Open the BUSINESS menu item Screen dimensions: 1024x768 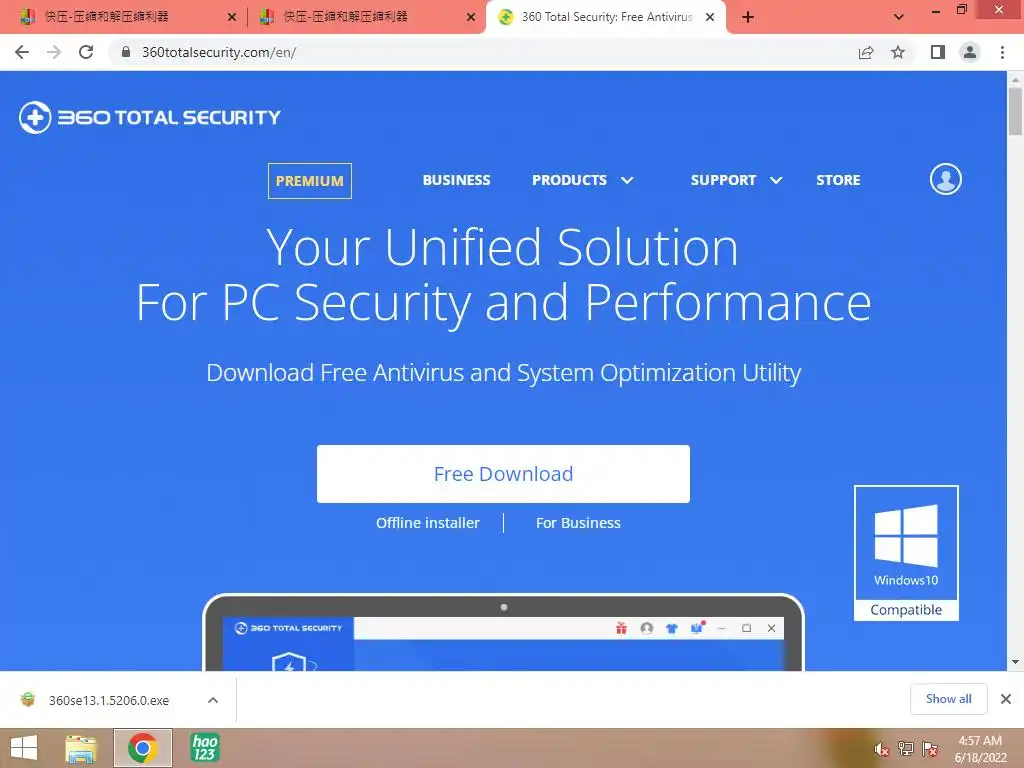pyautogui.click(x=456, y=180)
